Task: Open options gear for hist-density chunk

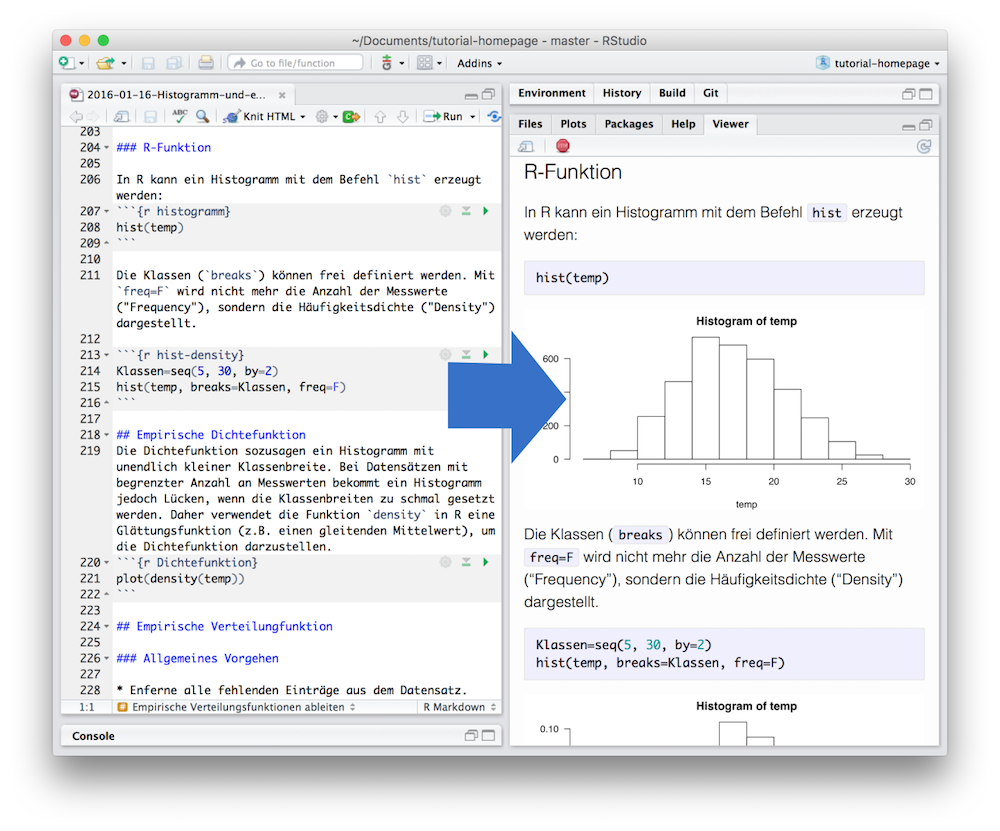Action: pyautogui.click(x=446, y=354)
